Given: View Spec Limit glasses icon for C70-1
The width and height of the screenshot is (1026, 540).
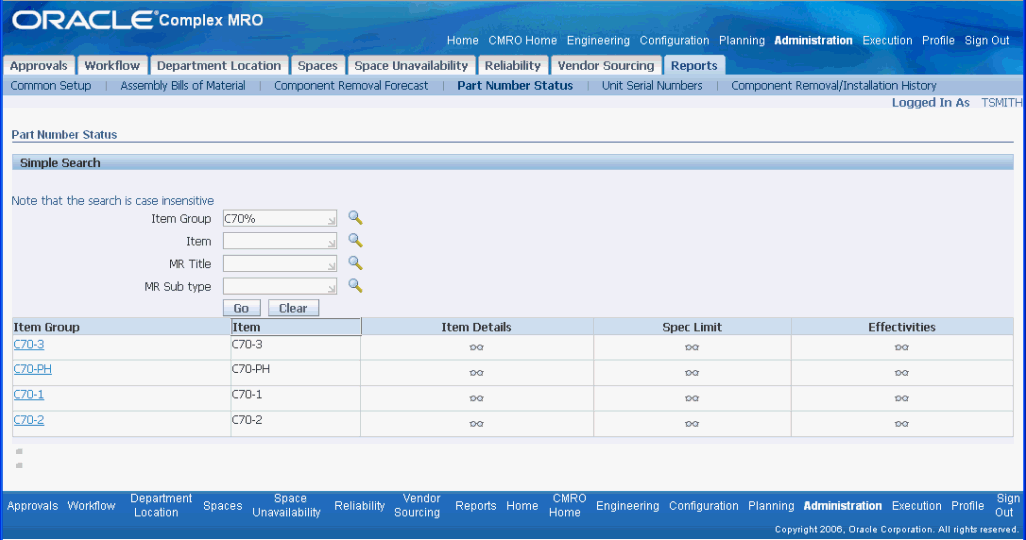Looking at the screenshot, I should (x=692, y=399).
